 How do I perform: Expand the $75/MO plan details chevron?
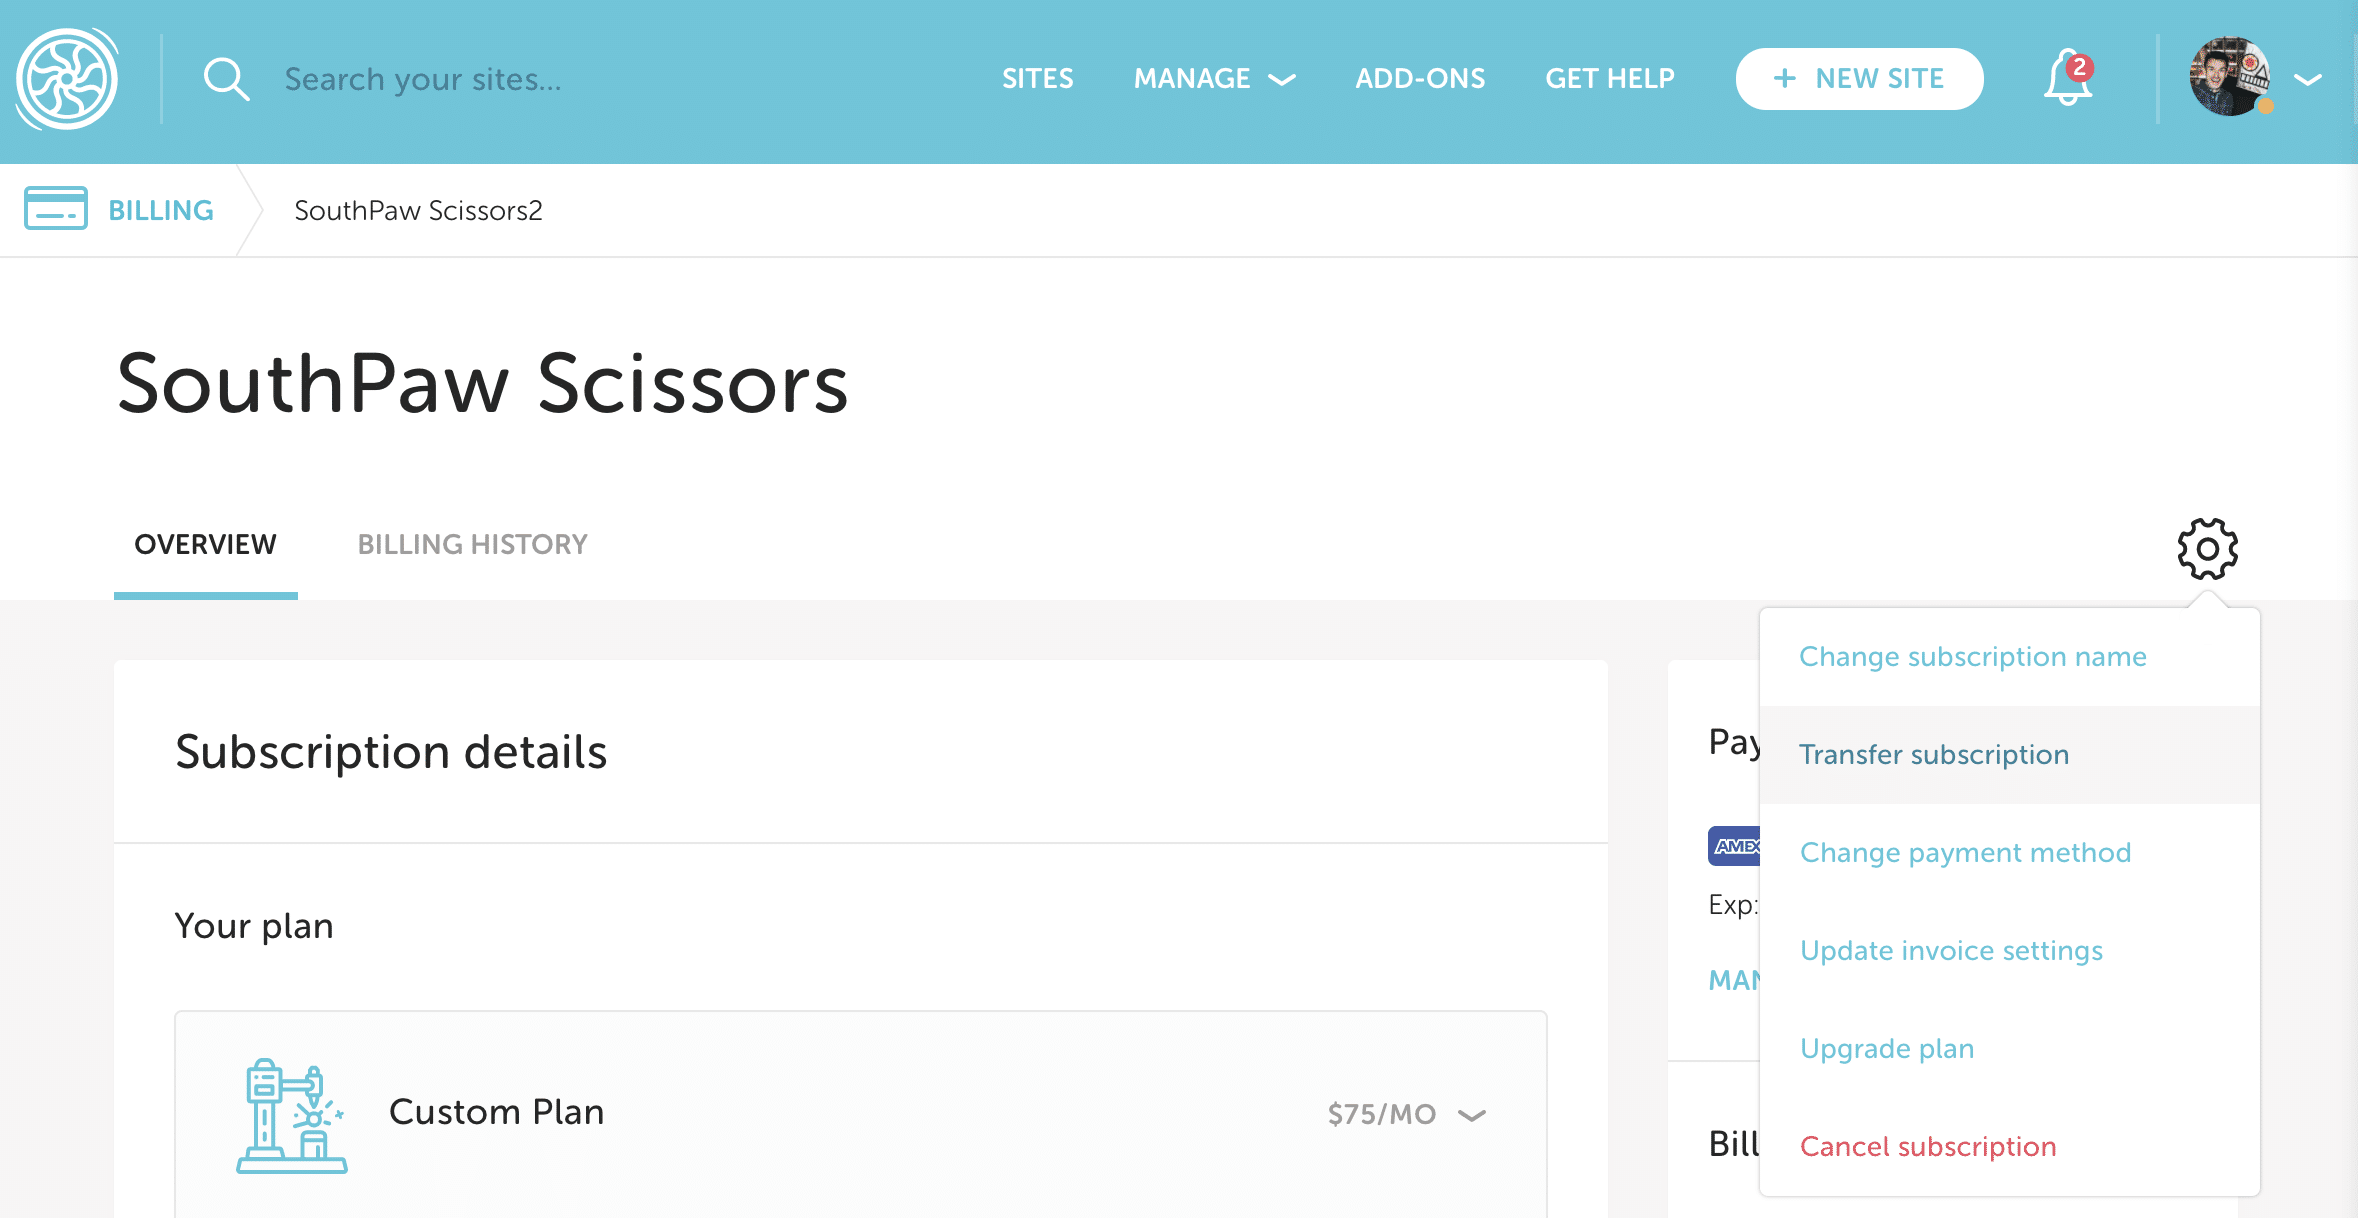tap(1472, 1114)
